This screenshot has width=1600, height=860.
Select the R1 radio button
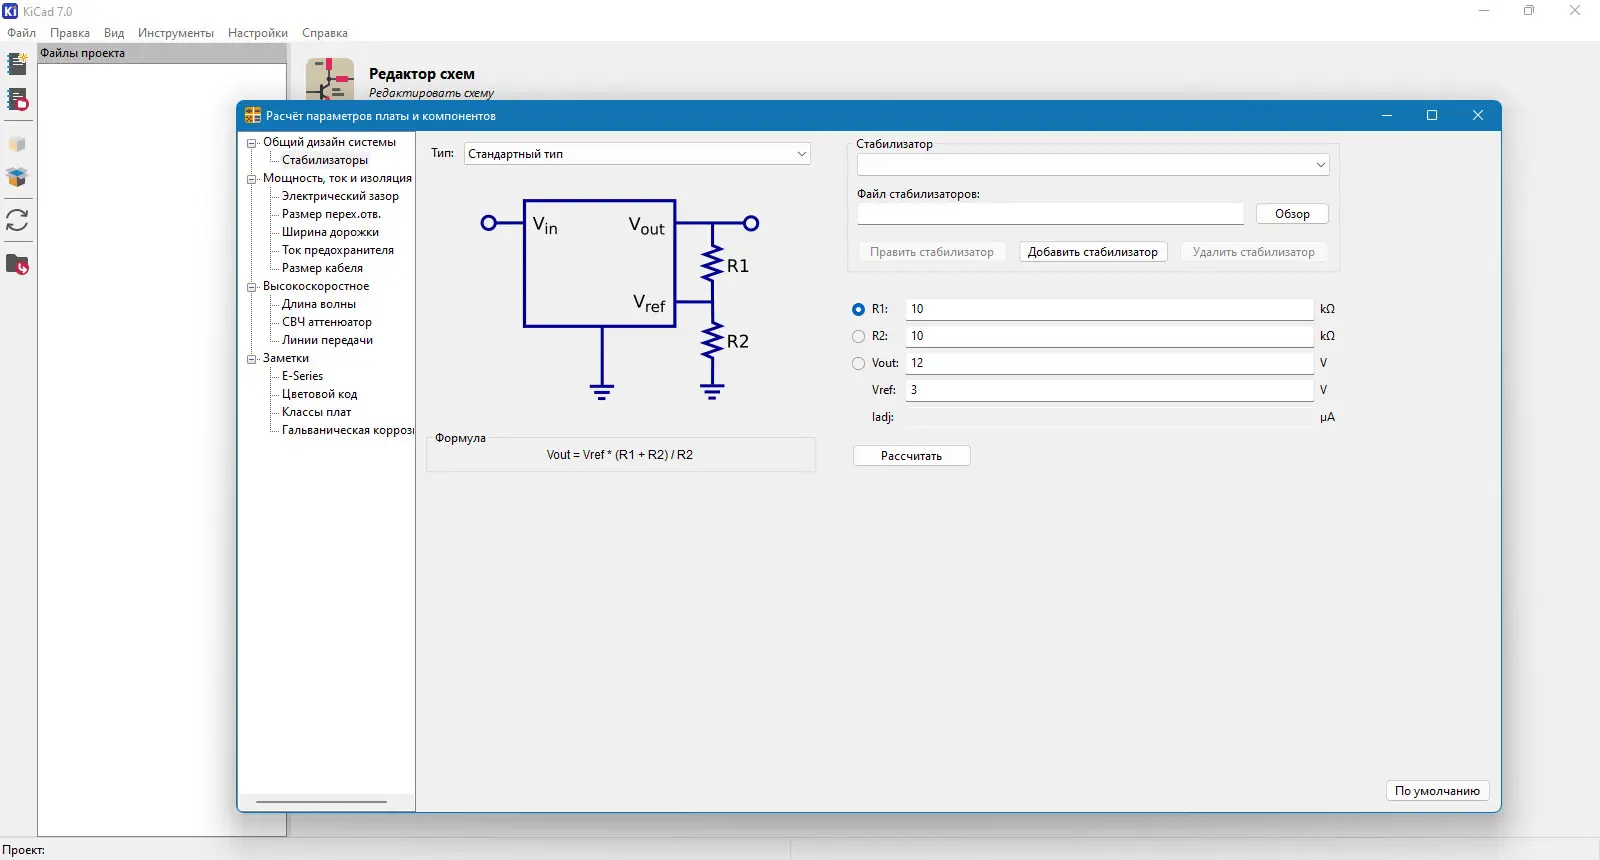858,310
